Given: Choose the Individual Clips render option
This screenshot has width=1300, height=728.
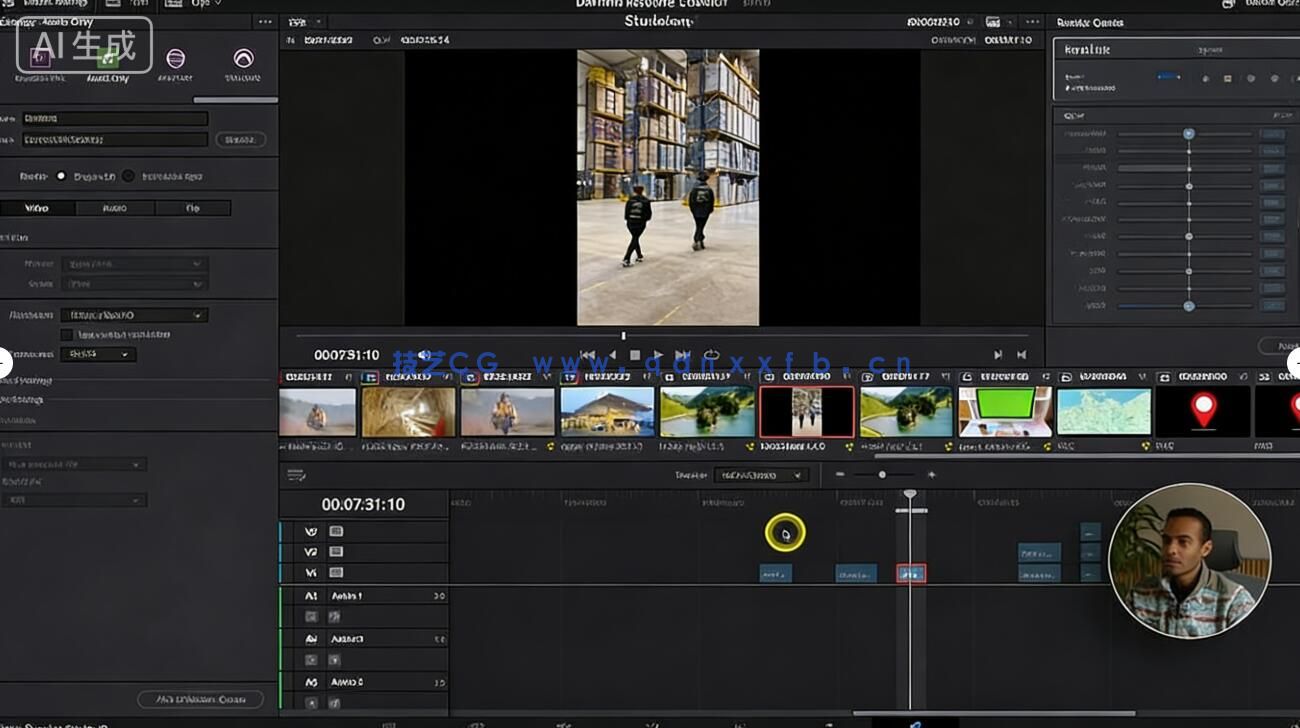Looking at the screenshot, I should 128,176.
